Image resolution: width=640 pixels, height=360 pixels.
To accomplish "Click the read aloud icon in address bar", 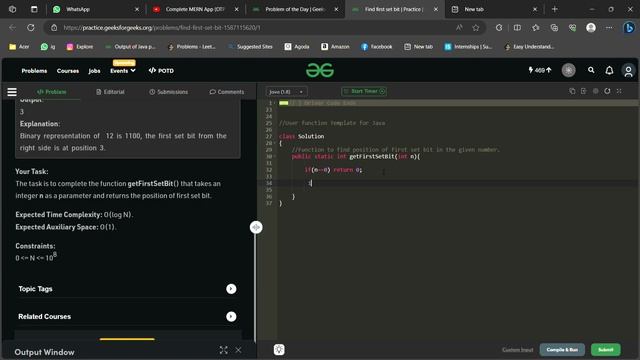I will pyautogui.click(x=459, y=27).
